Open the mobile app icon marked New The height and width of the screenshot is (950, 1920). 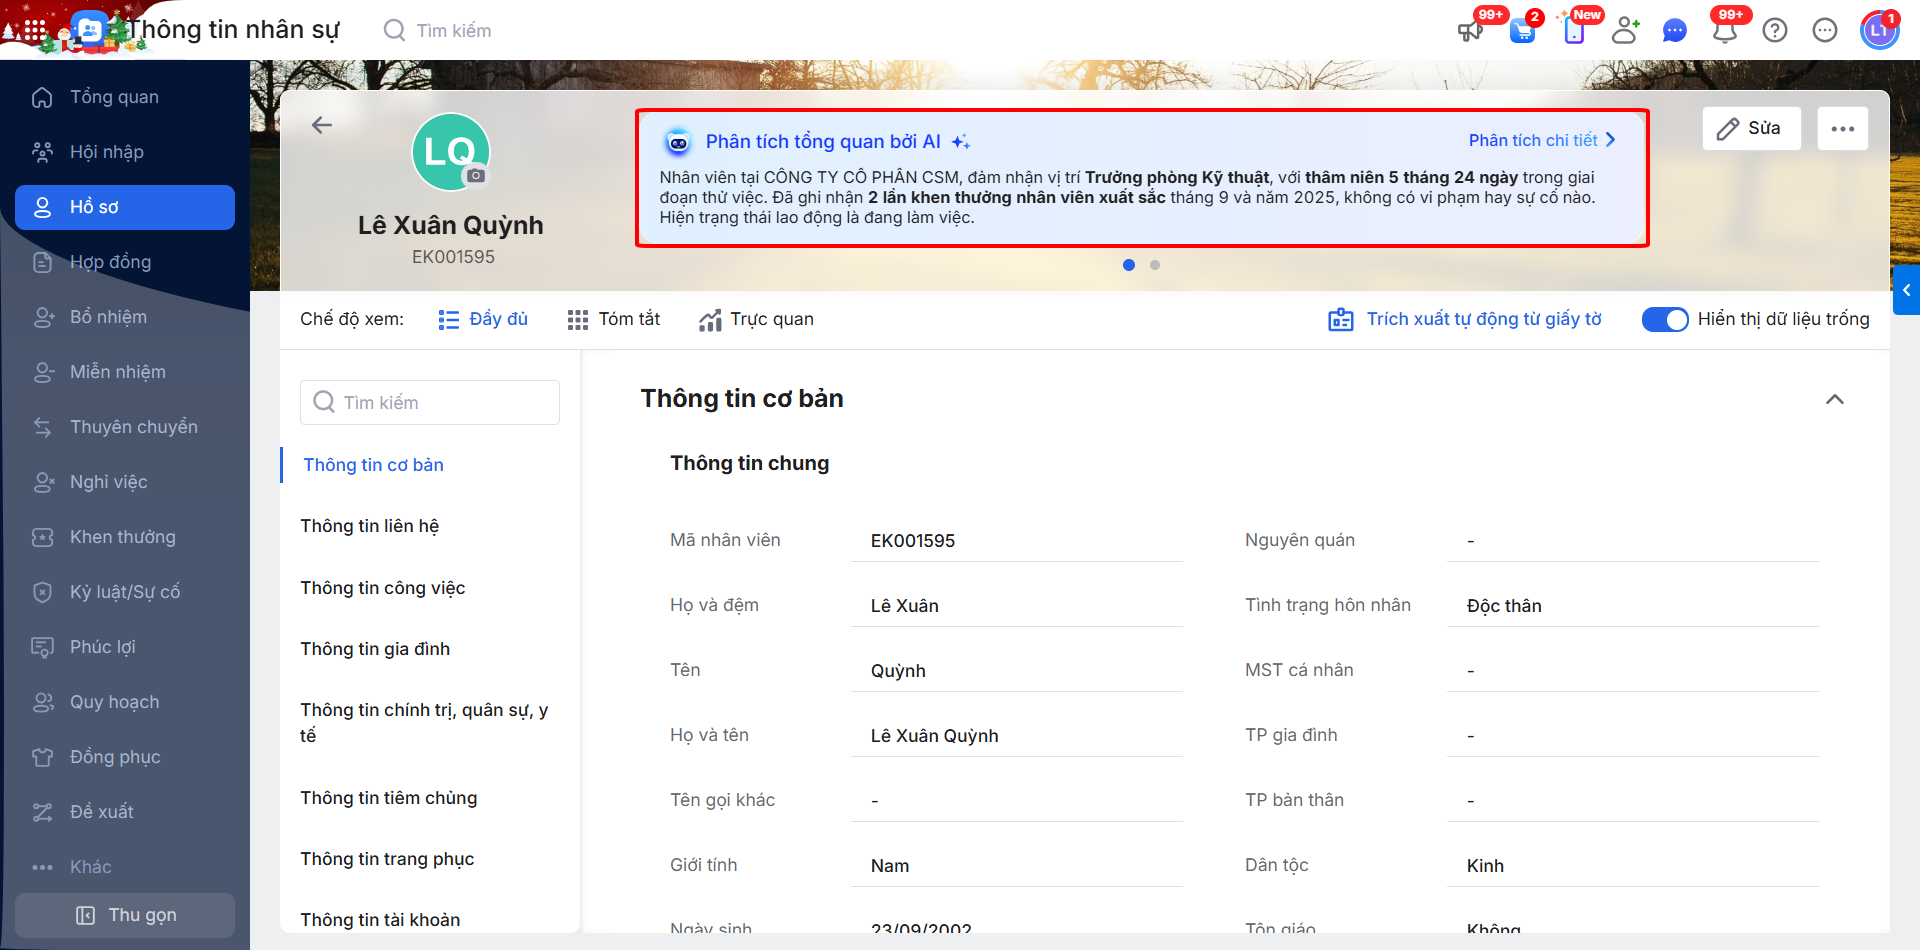tap(1574, 31)
